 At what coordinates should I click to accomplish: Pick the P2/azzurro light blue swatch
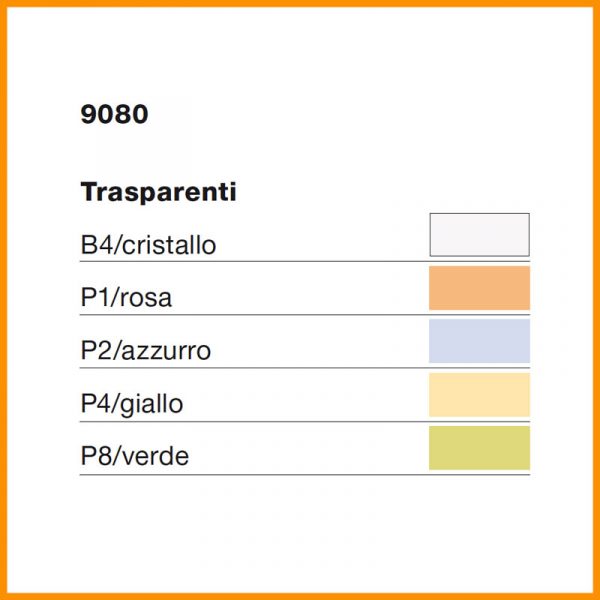pyautogui.click(x=479, y=341)
